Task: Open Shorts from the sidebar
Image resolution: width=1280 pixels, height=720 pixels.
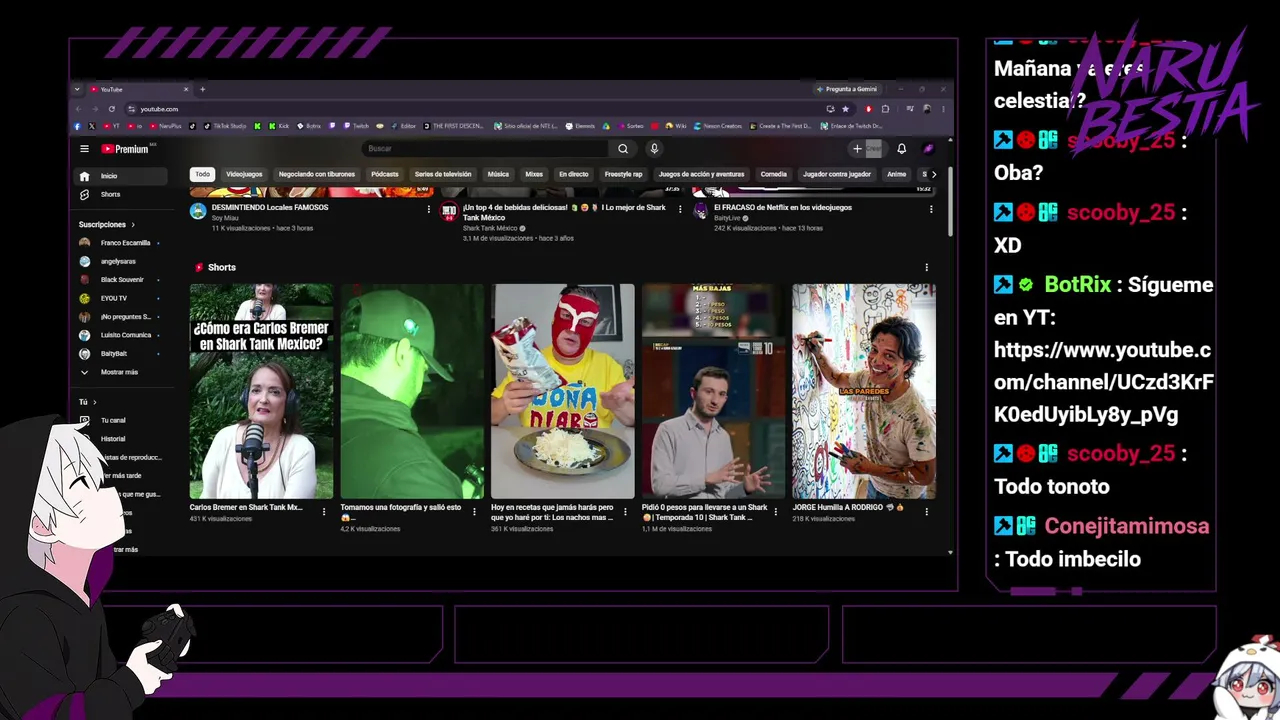Action: [x=122, y=194]
